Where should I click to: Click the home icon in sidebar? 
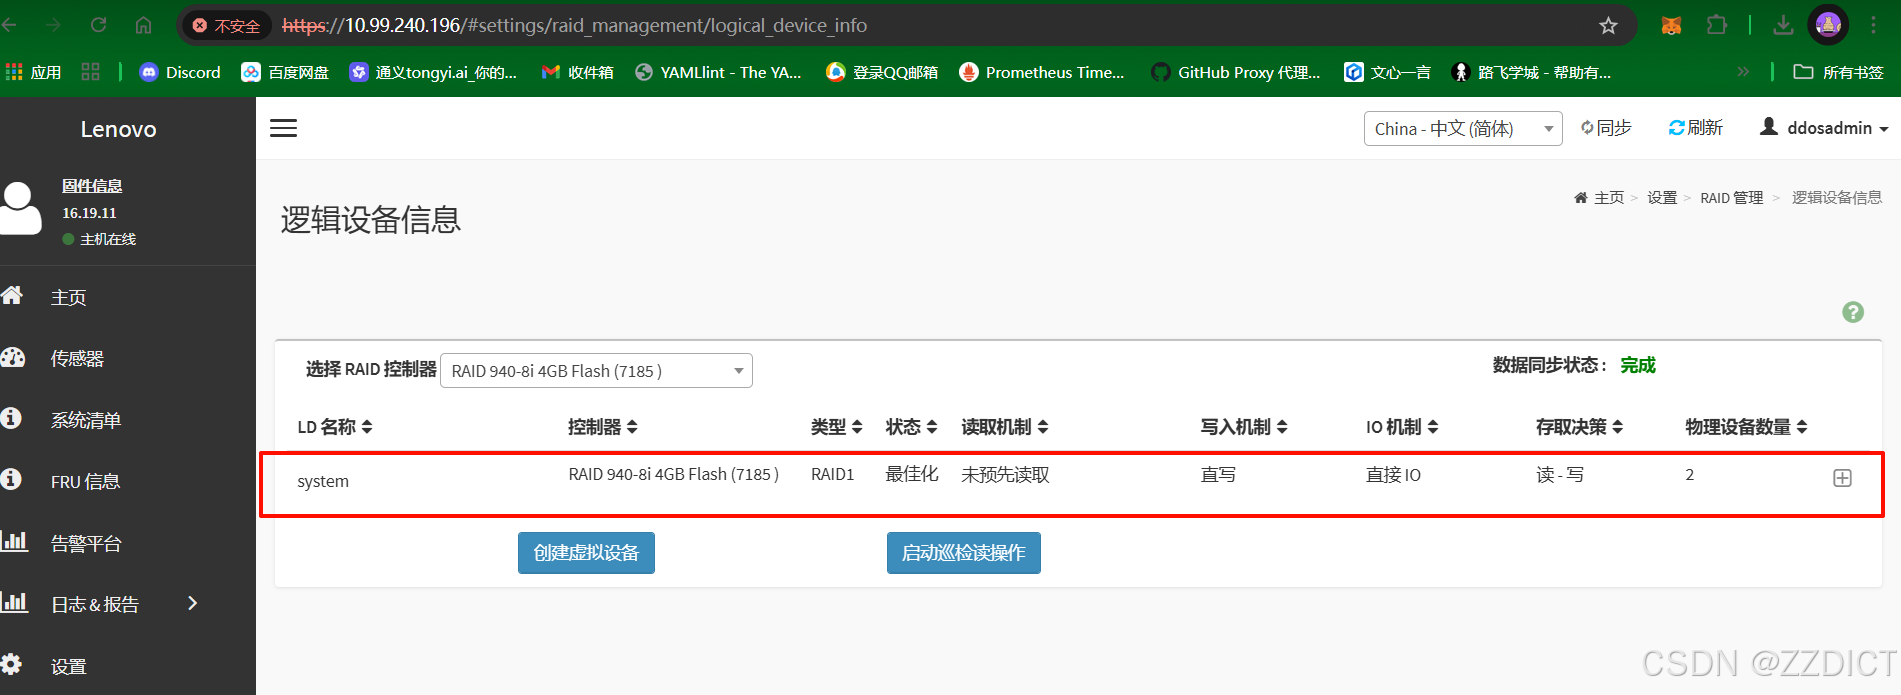pyautogui.click(x=12, y=295)
